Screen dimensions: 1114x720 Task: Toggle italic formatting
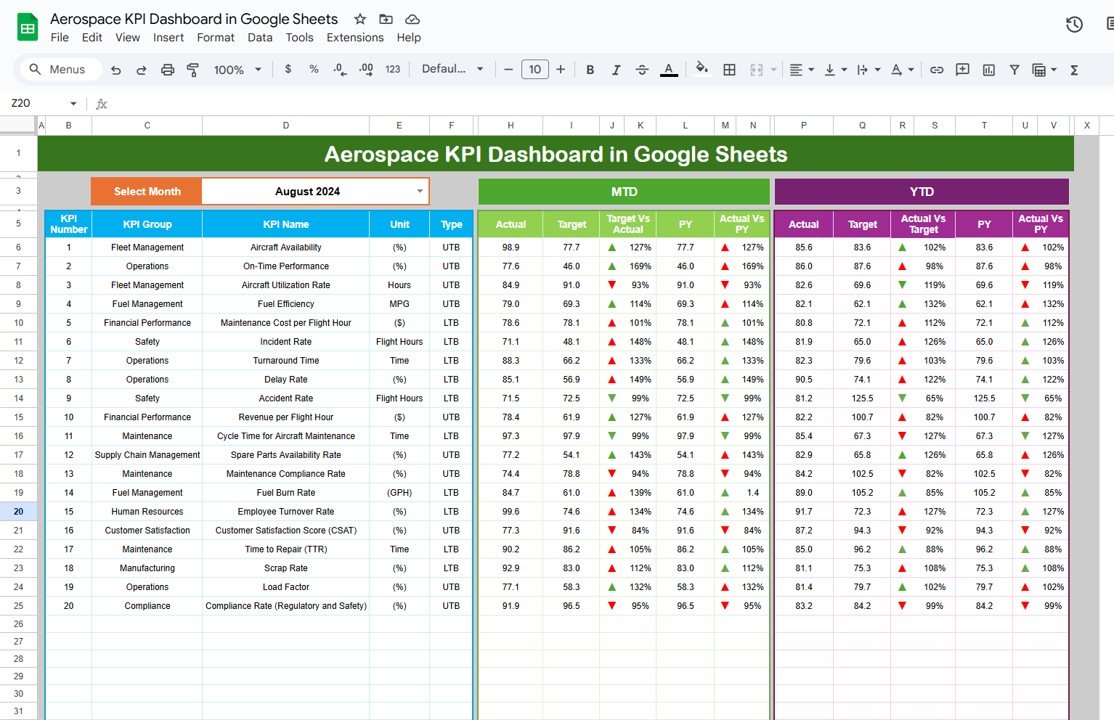click(x=616, y=70)
